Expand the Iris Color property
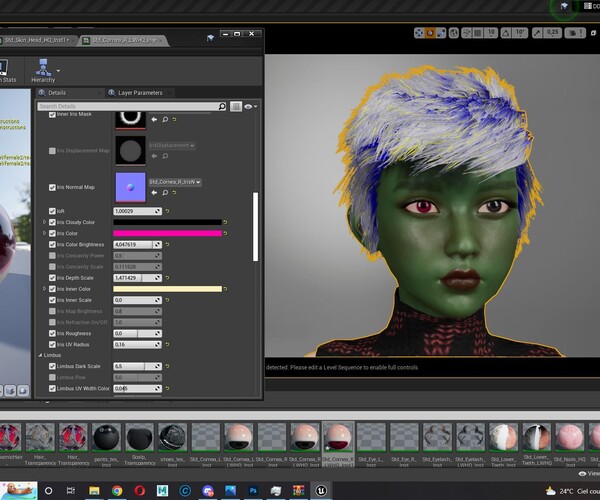This screenshot has width=600, height=500. tap(44, 233)
